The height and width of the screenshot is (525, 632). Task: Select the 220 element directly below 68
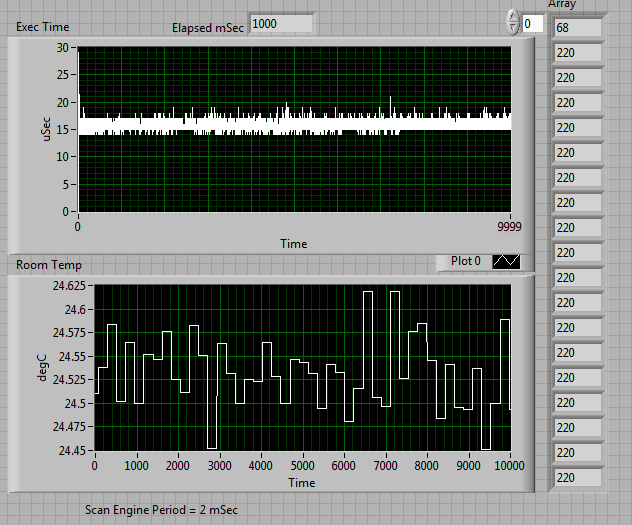pyautogui.click(x=578, y=53)
